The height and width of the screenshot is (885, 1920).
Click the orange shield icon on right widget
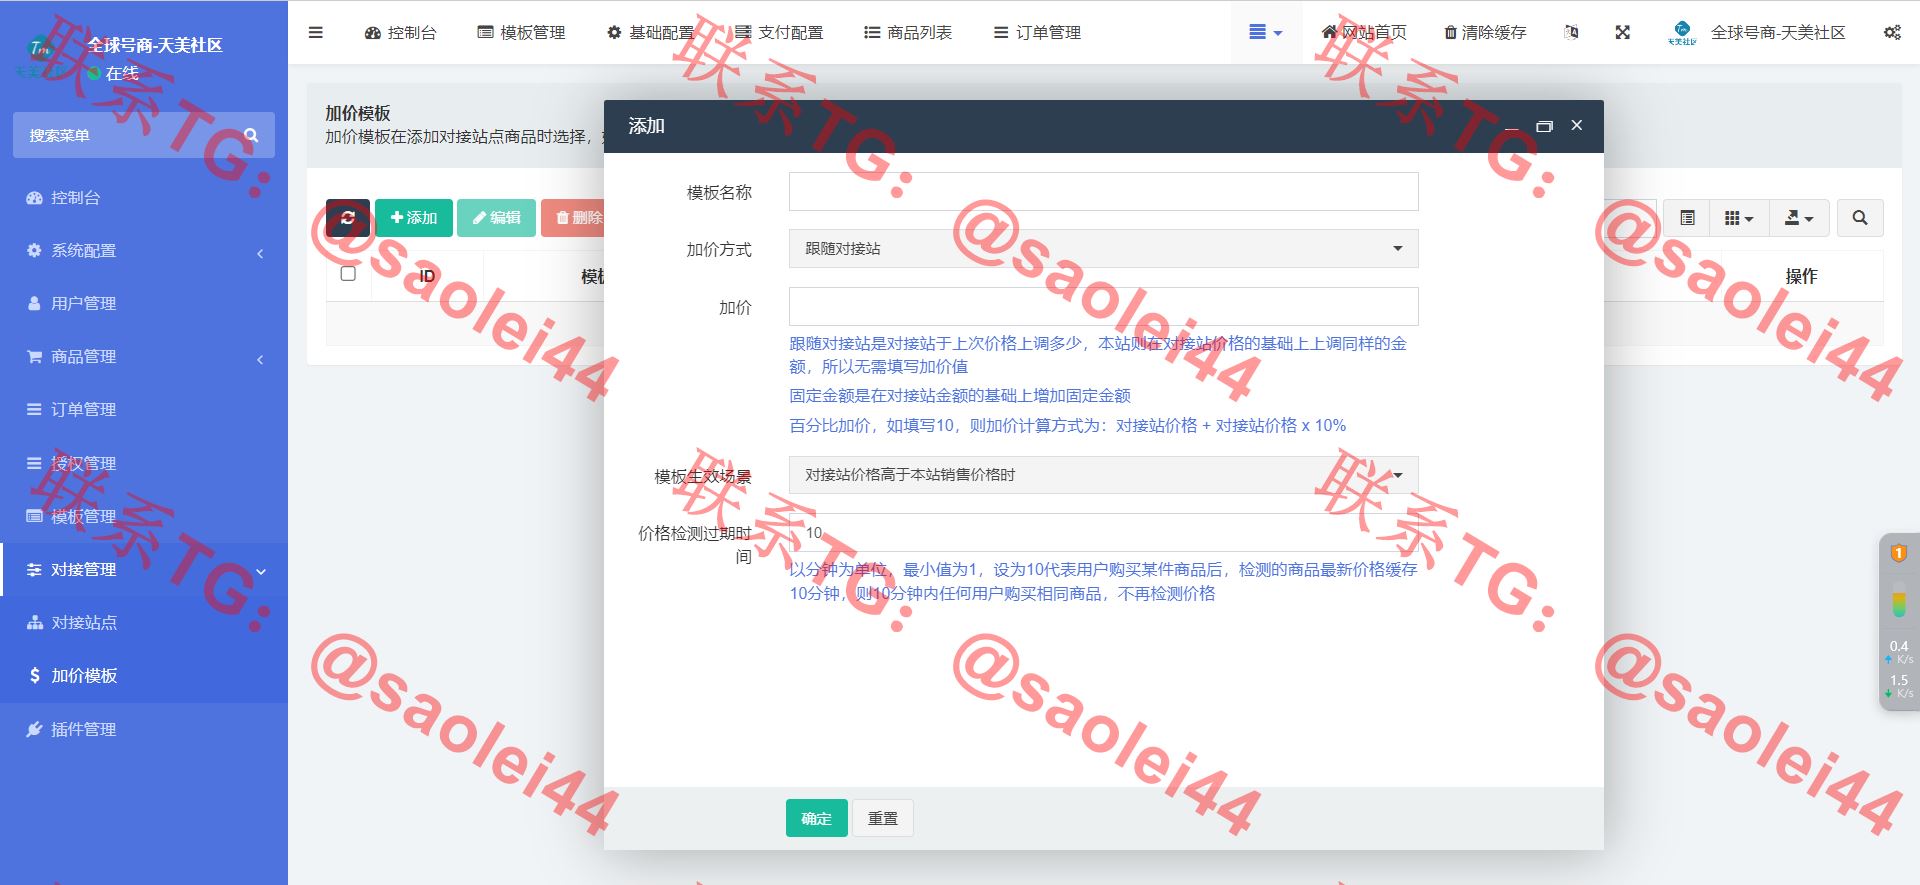[x=1899, y=553]
